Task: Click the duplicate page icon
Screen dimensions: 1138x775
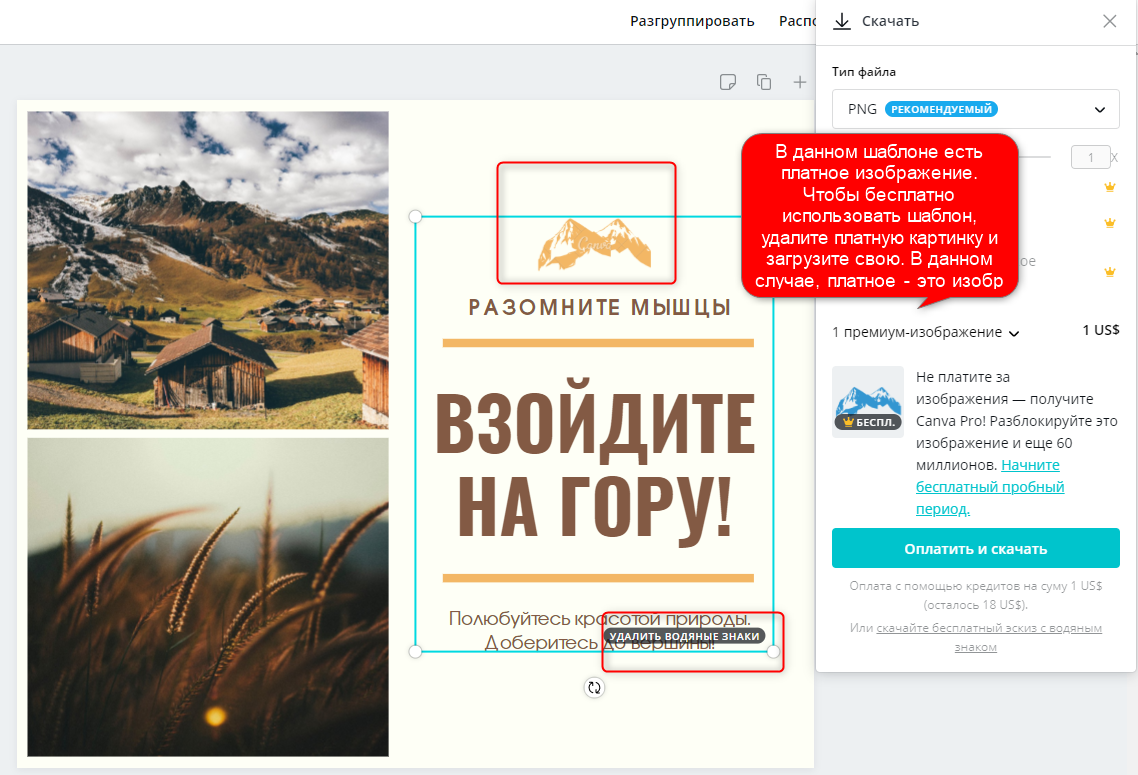Action: (764, 82)
